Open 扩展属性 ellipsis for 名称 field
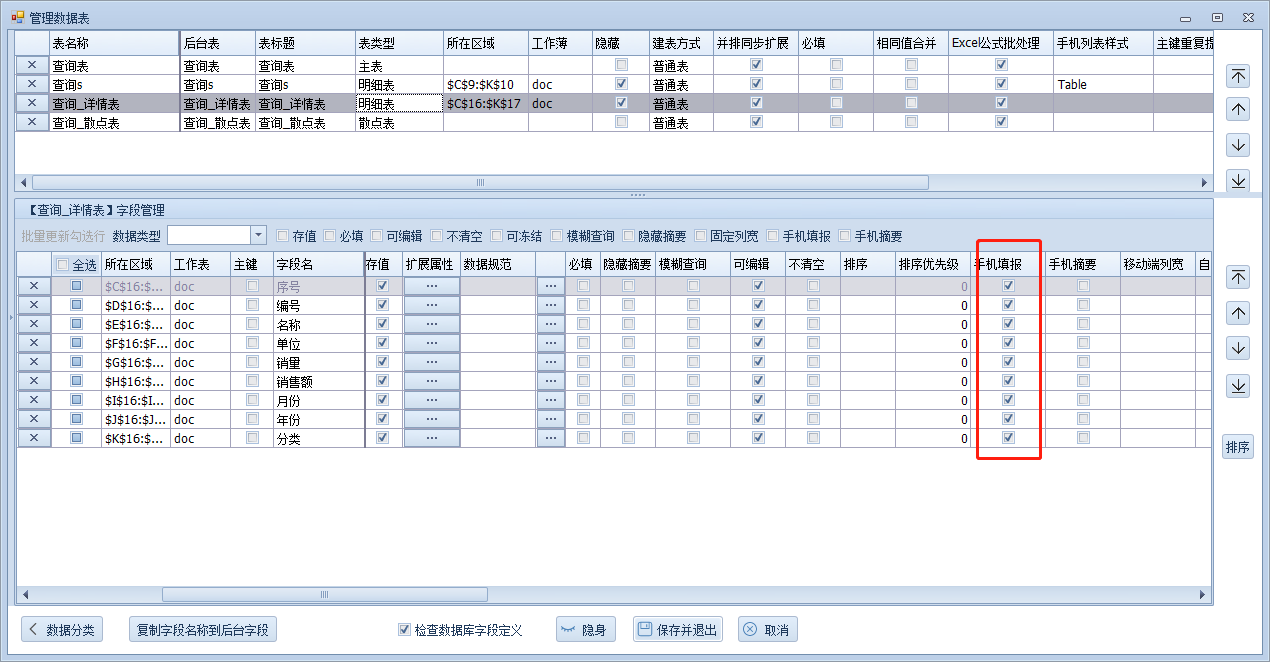The image size is (1270, 662). coord(431,324)
